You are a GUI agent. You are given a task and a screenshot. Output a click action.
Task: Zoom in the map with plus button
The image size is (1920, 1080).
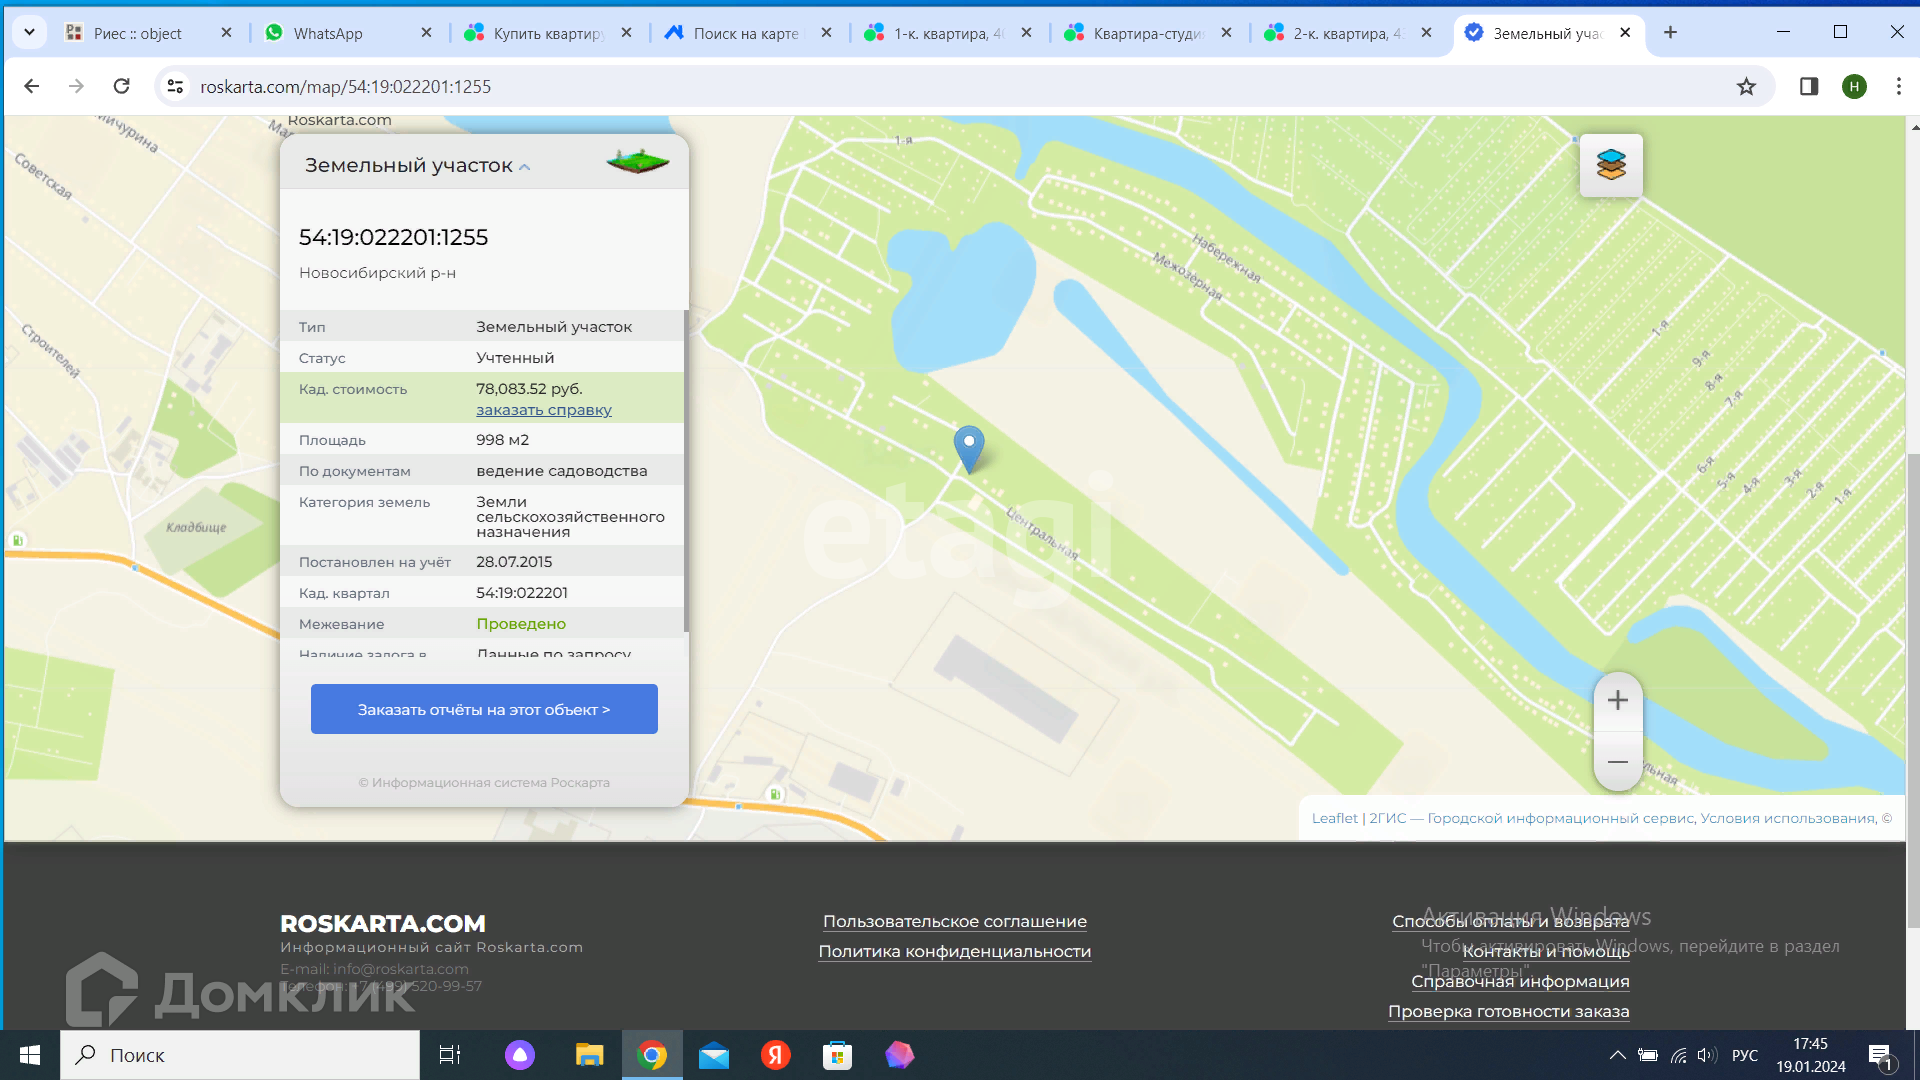point(1617,701)
